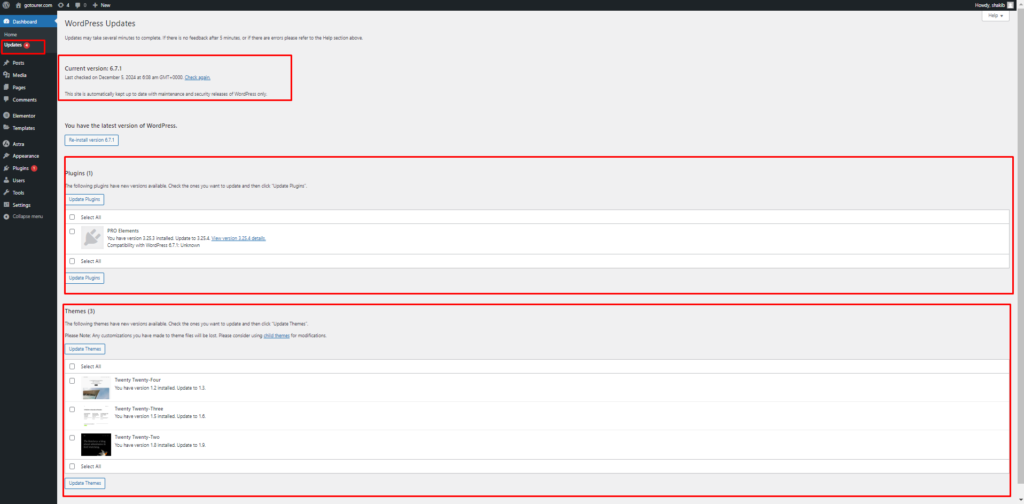Tick the top Select All checkbox in Plugins
This screenshot has width=1024, height=504.
pos(72,217)
